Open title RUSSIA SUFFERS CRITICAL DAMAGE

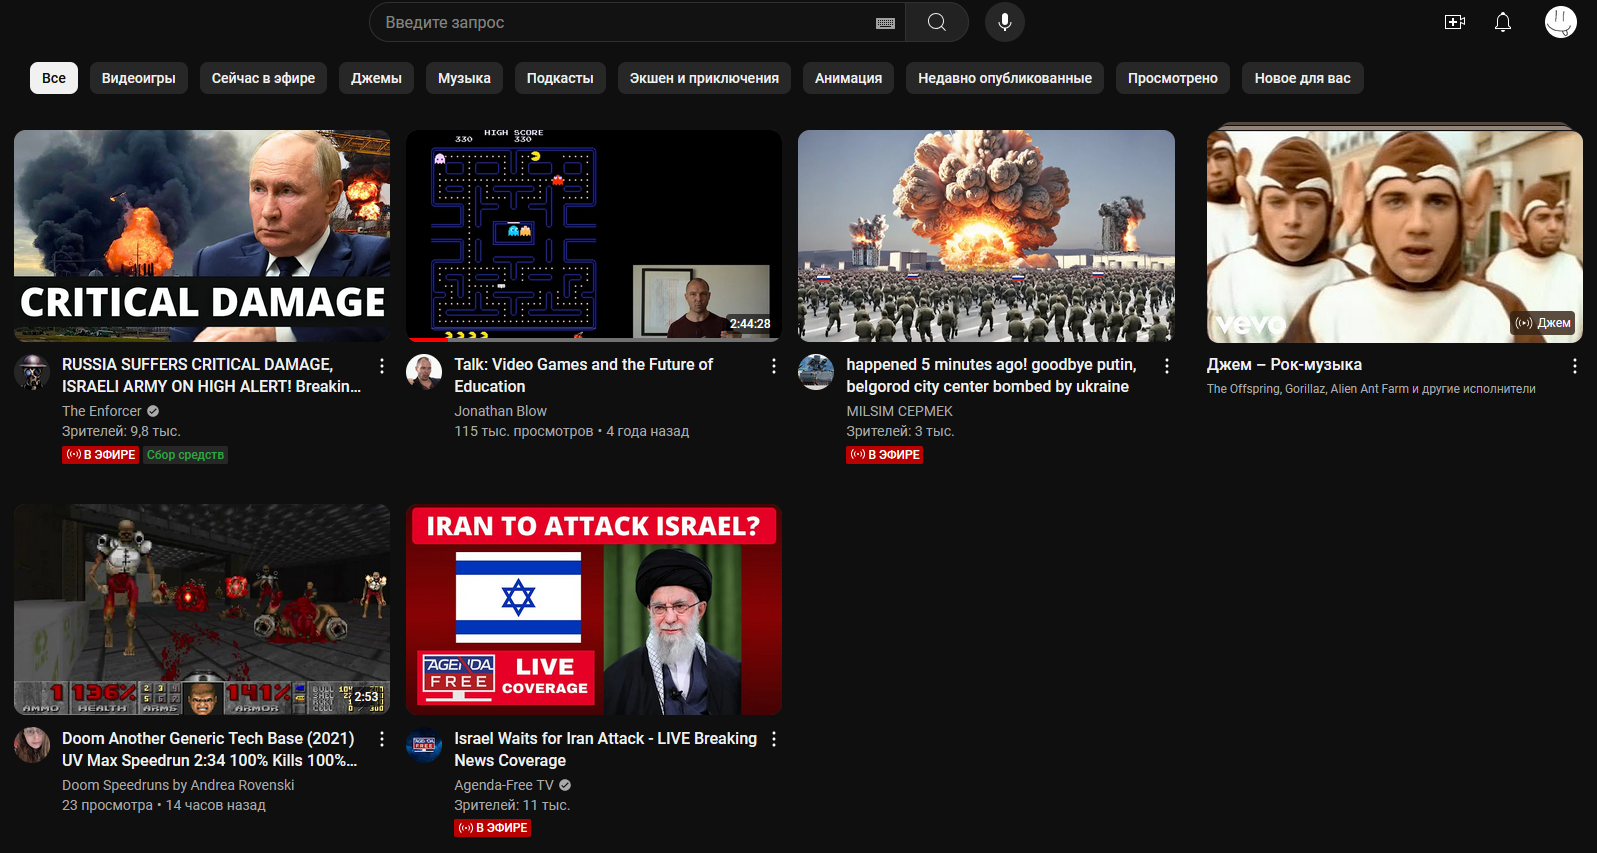211,375
